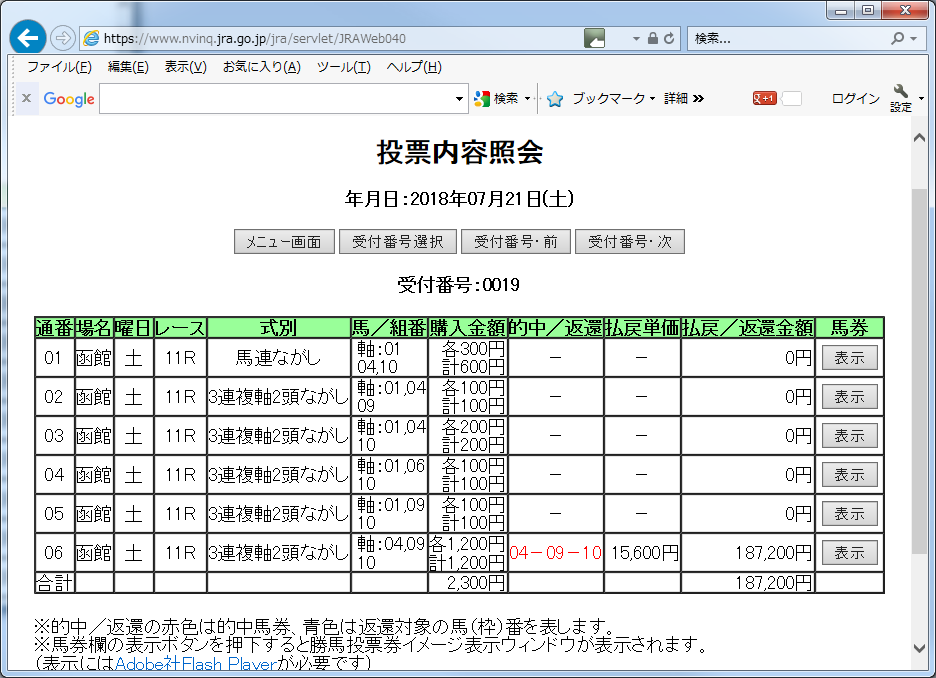Click the red winning combination 04-09-10
The width and height of the screenshot is (936, 678).
coord(555,553)
